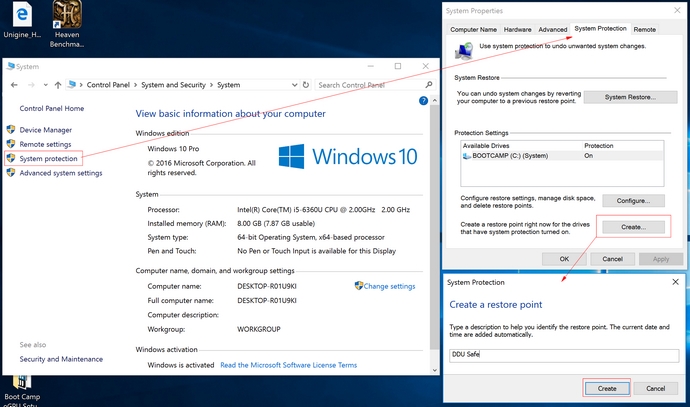Go back in the System window

coord(14,85)
